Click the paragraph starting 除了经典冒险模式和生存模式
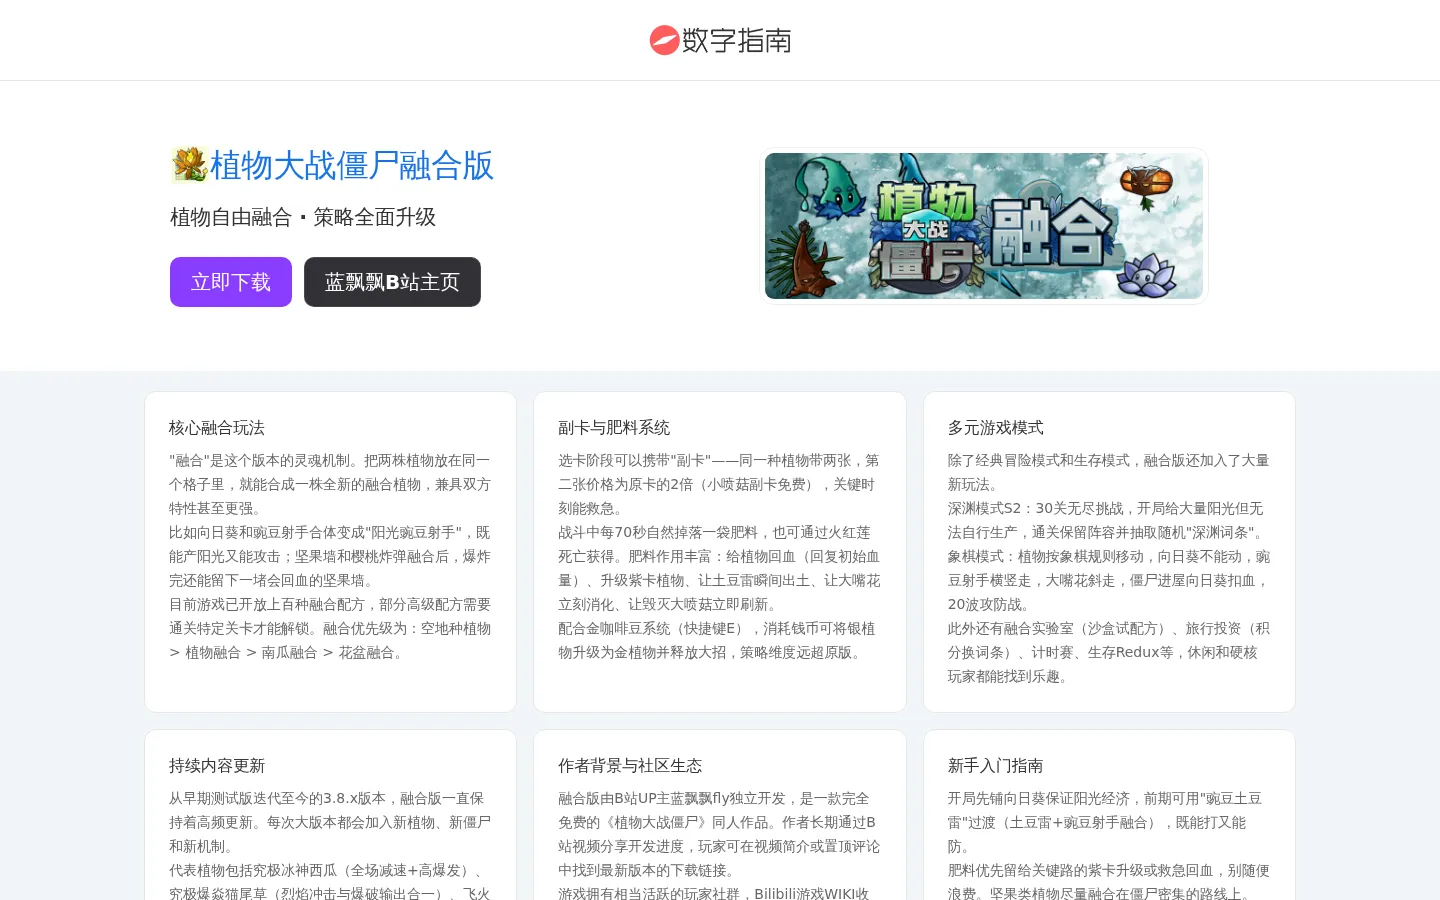 point(1108,472)
